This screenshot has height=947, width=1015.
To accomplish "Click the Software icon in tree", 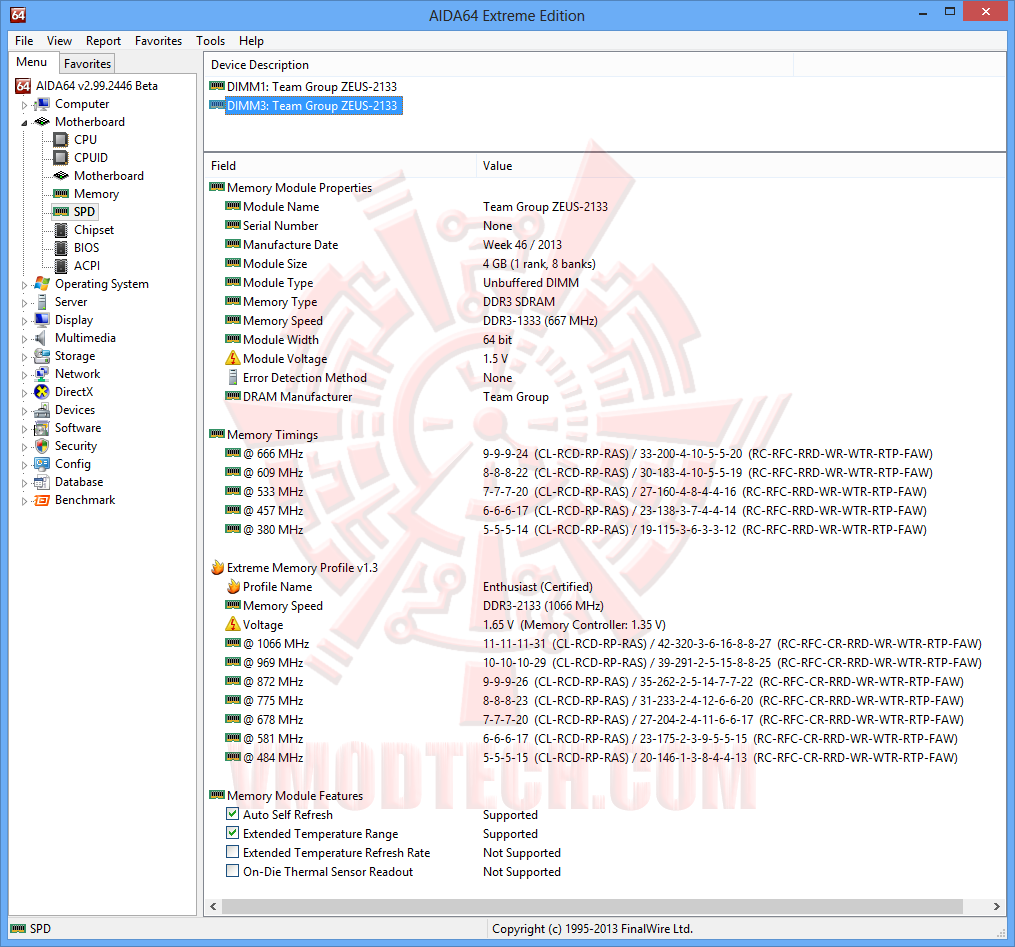I will coord(42,428).
